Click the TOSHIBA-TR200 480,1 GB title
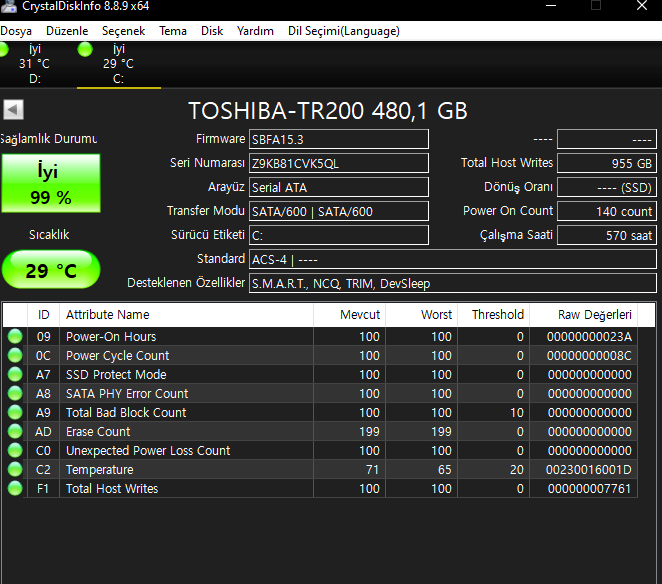 [x=328, y=111]
